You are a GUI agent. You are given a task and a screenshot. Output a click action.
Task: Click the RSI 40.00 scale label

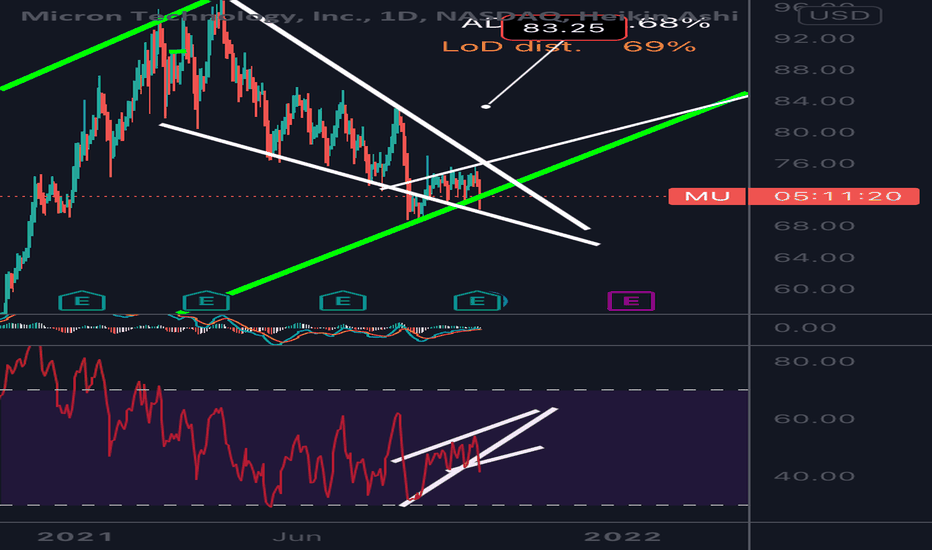pyautogui.click(x=814, y=476)
